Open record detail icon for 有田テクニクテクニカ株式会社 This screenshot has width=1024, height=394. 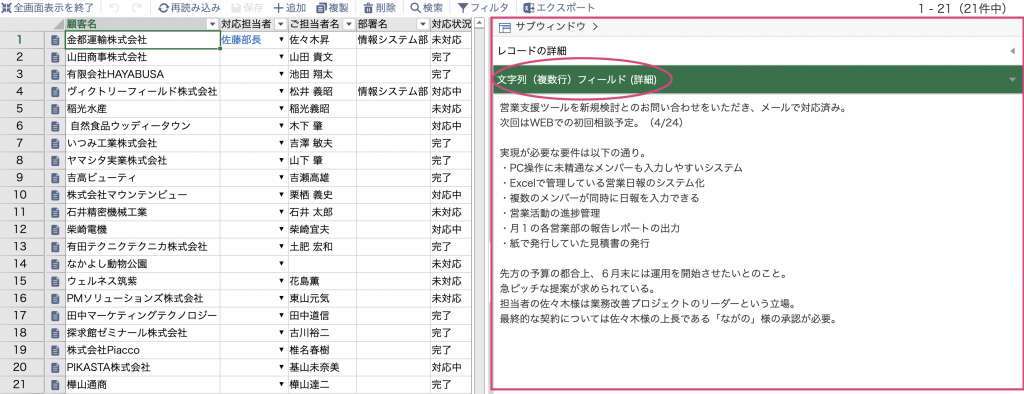point(56,246)
